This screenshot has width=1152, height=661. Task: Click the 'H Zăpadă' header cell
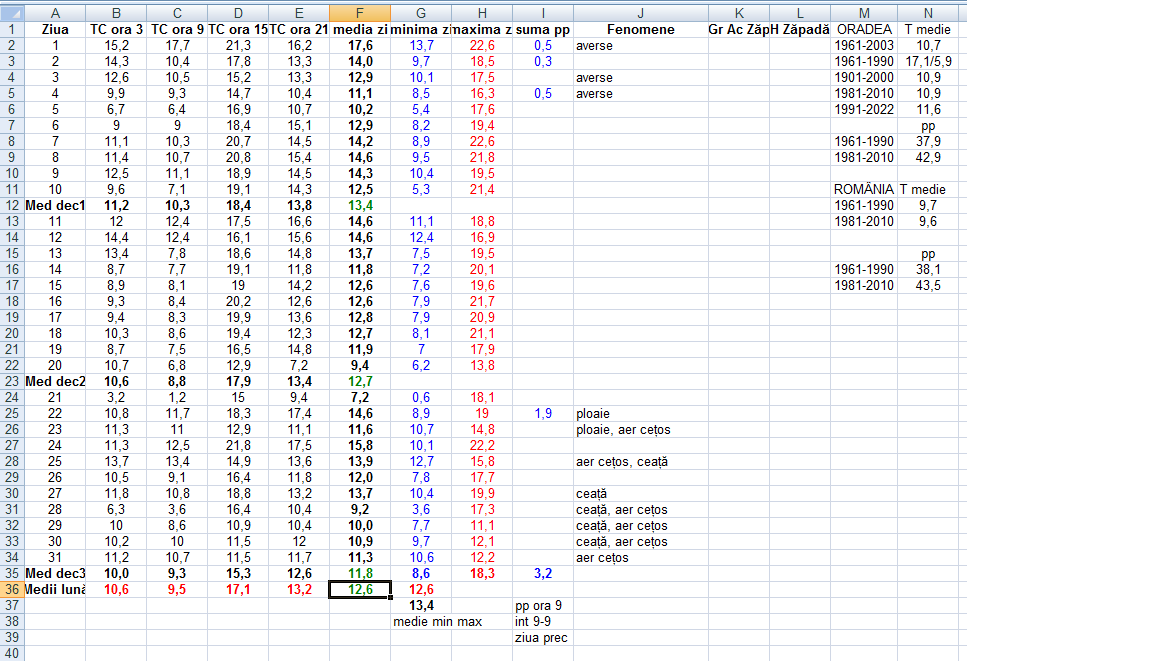tap(800, 29)
